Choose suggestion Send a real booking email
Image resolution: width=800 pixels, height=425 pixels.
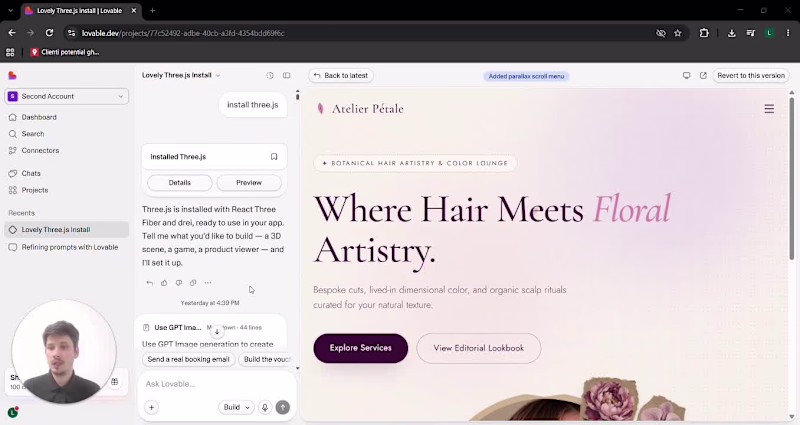click(188, 359)
